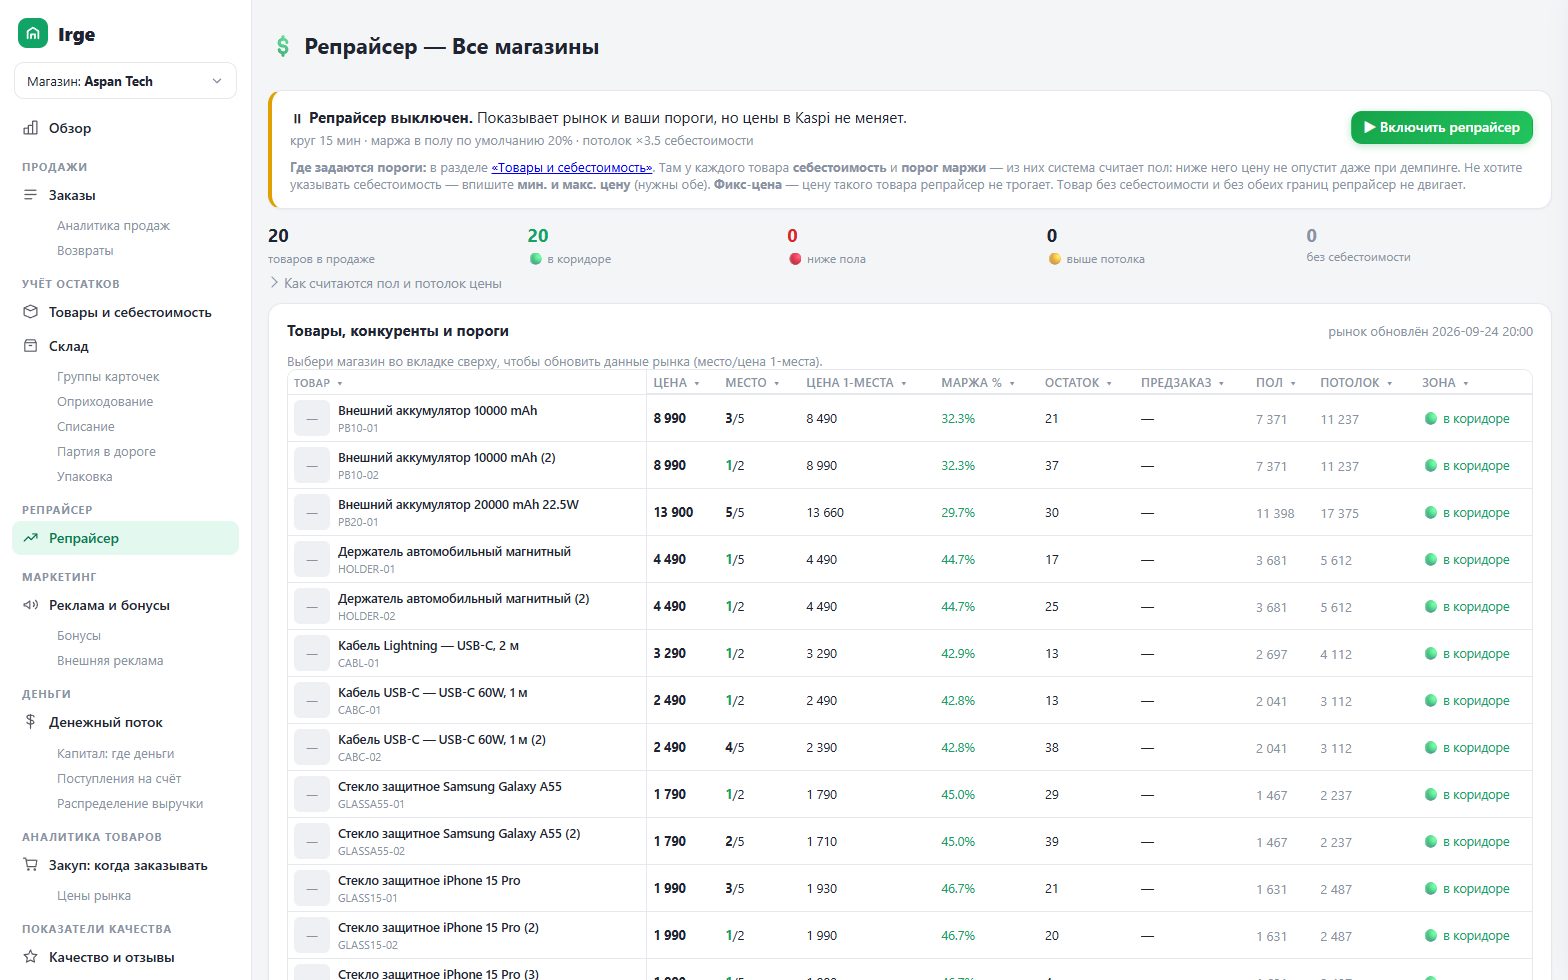The width and height of the screenshot is (1568, 980).
Task: Click the Товары и себестоимость box icon
Action: click(30, 312)
